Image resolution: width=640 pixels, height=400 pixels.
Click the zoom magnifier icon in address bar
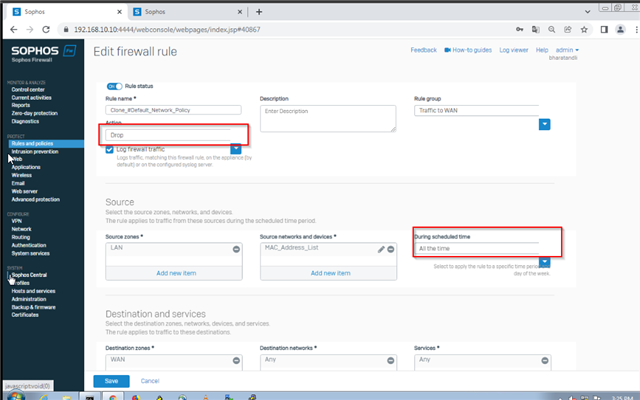click(x=551, y=29)
